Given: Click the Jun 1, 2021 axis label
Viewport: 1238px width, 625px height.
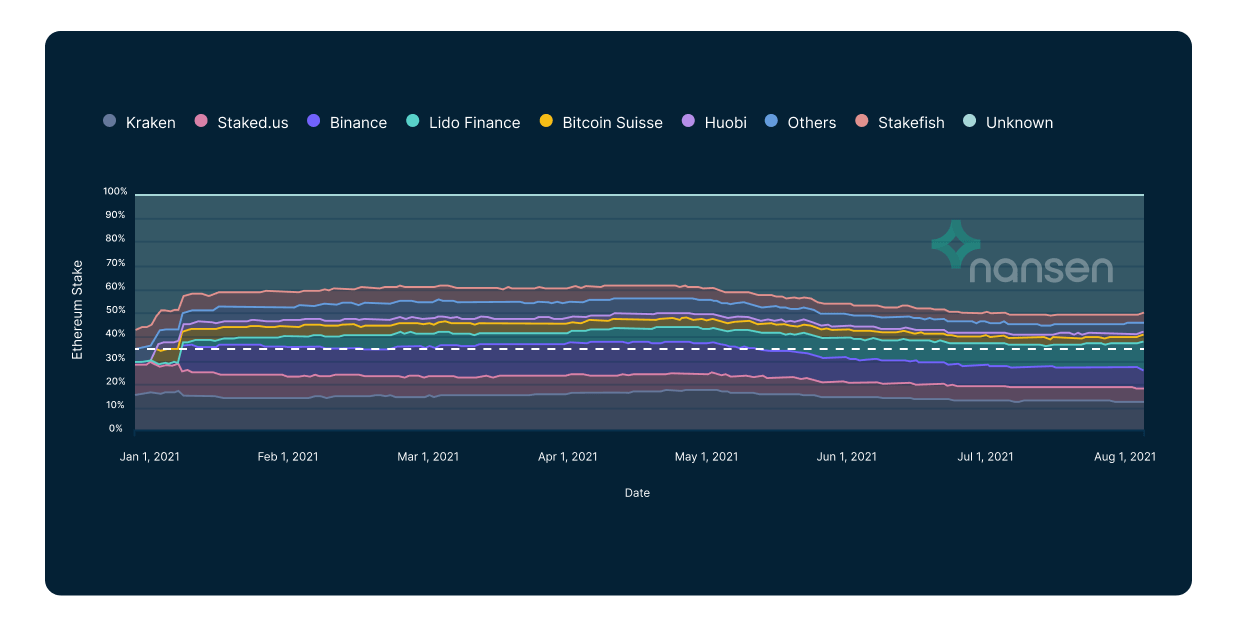Looking at the screenshot, I should (847, 456).
